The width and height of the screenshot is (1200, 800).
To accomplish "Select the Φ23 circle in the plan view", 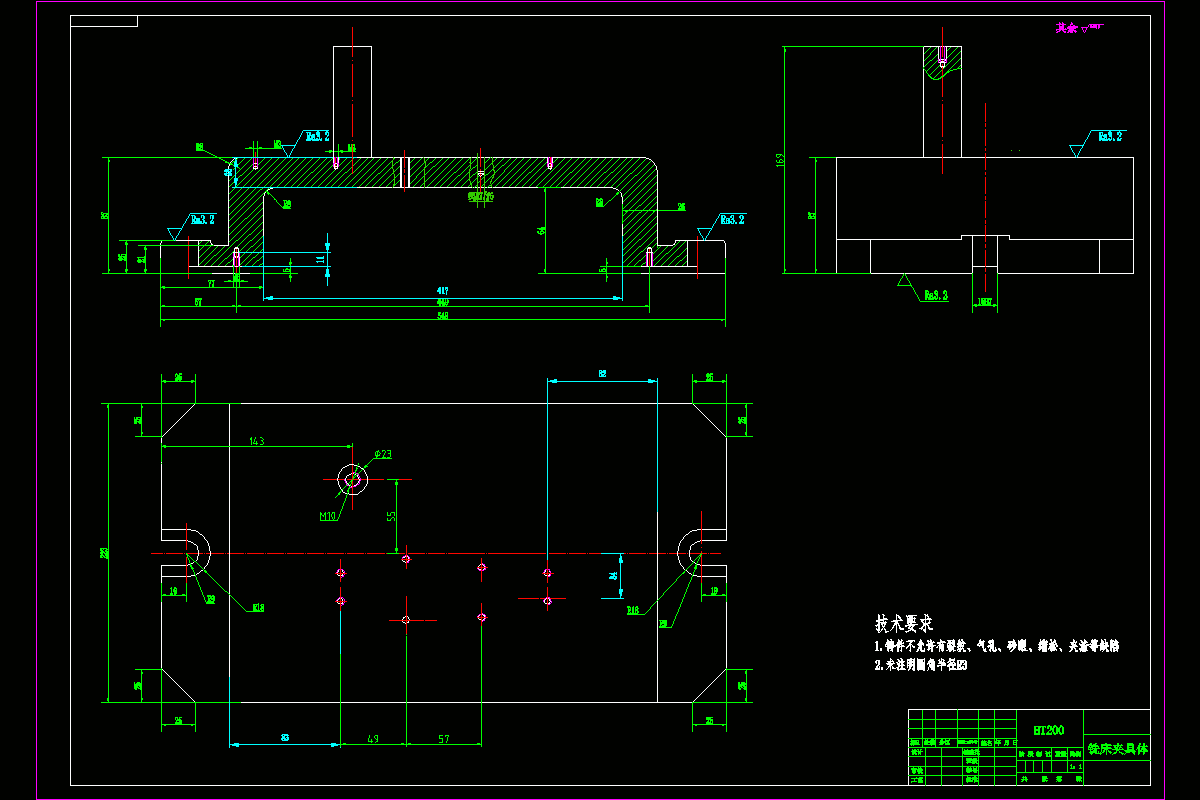I will point(352,479).
